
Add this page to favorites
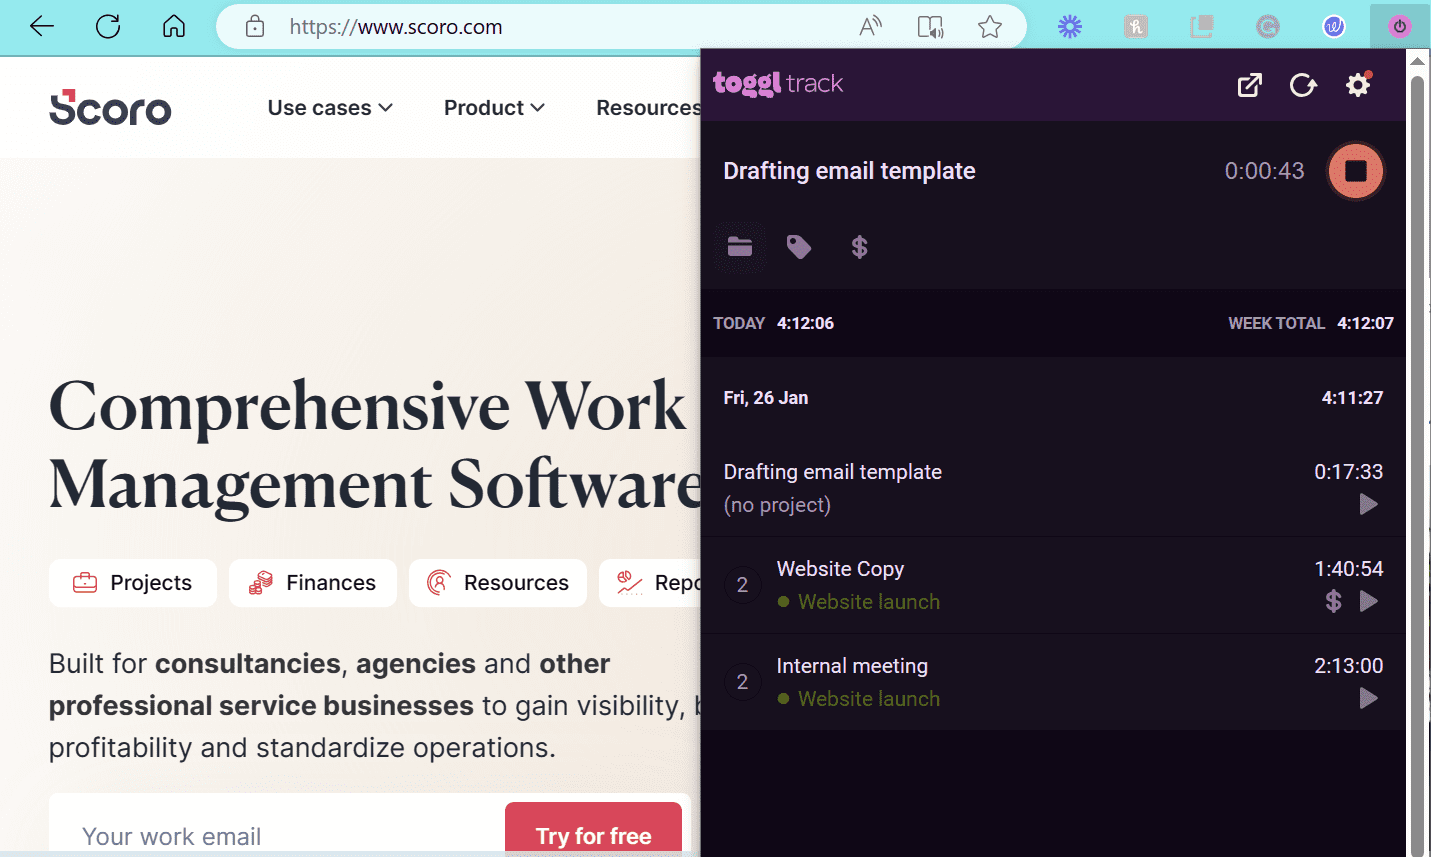pos(990,27)
